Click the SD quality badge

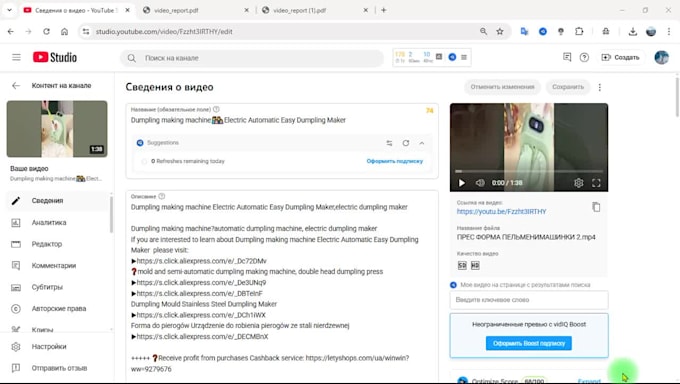click(462, 265)
